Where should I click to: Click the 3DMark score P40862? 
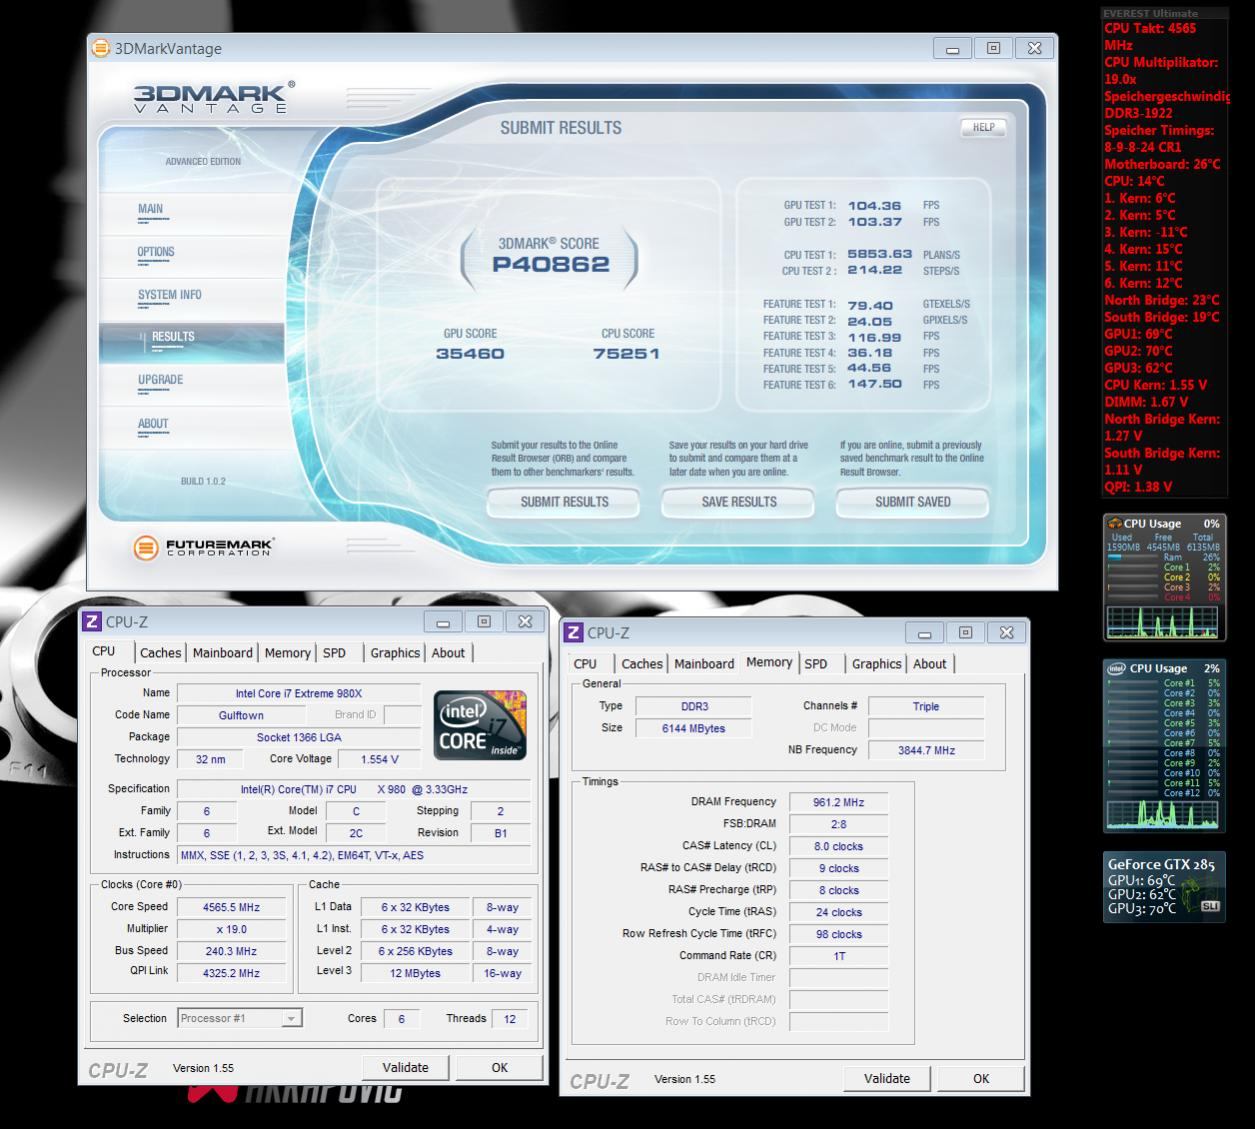[551, 265]
